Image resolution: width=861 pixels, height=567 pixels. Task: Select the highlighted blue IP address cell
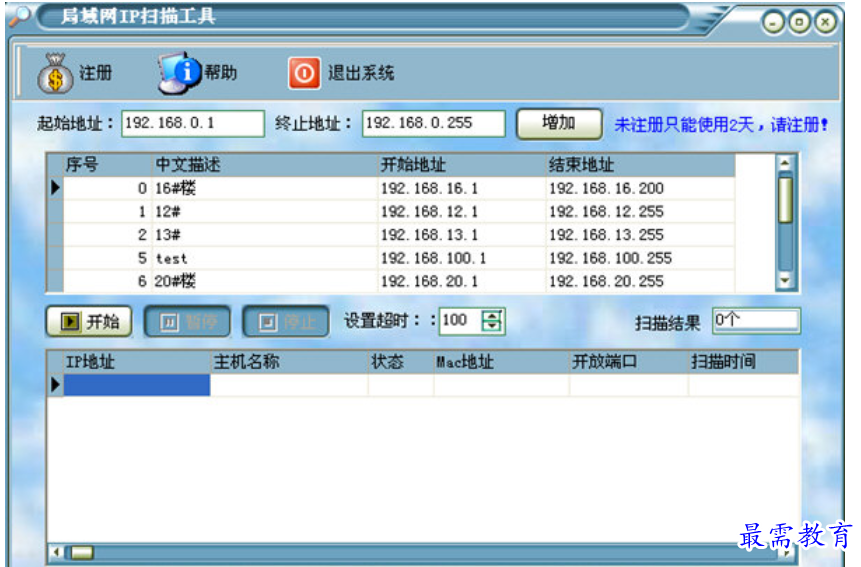click(137, 385)
